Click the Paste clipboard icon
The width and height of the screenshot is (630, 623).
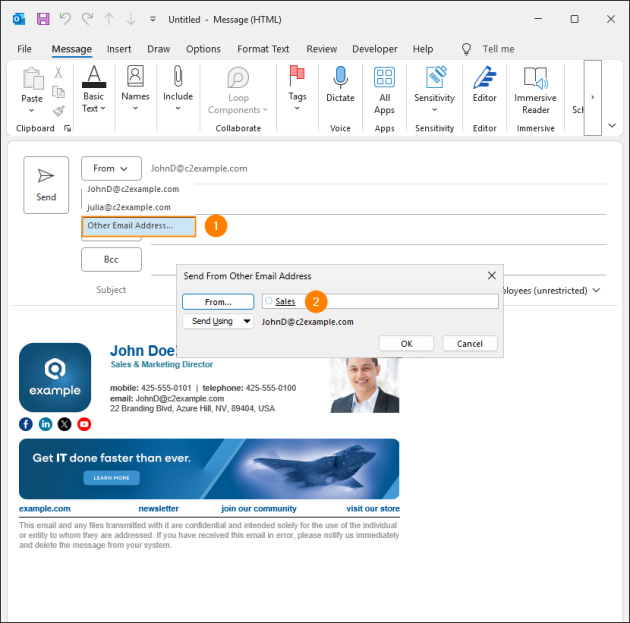click(33, 78)
